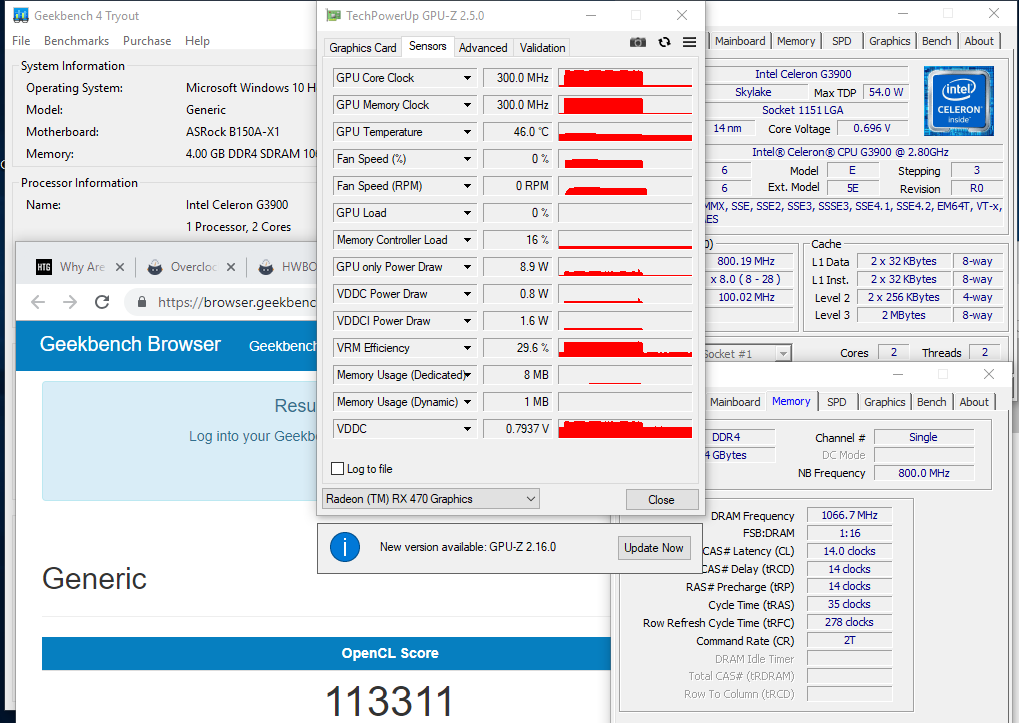This screenshot has width=1019, height=723.
Task: Open Mainboard tab in lower CPU-Z window
Action: click(735, 402)
